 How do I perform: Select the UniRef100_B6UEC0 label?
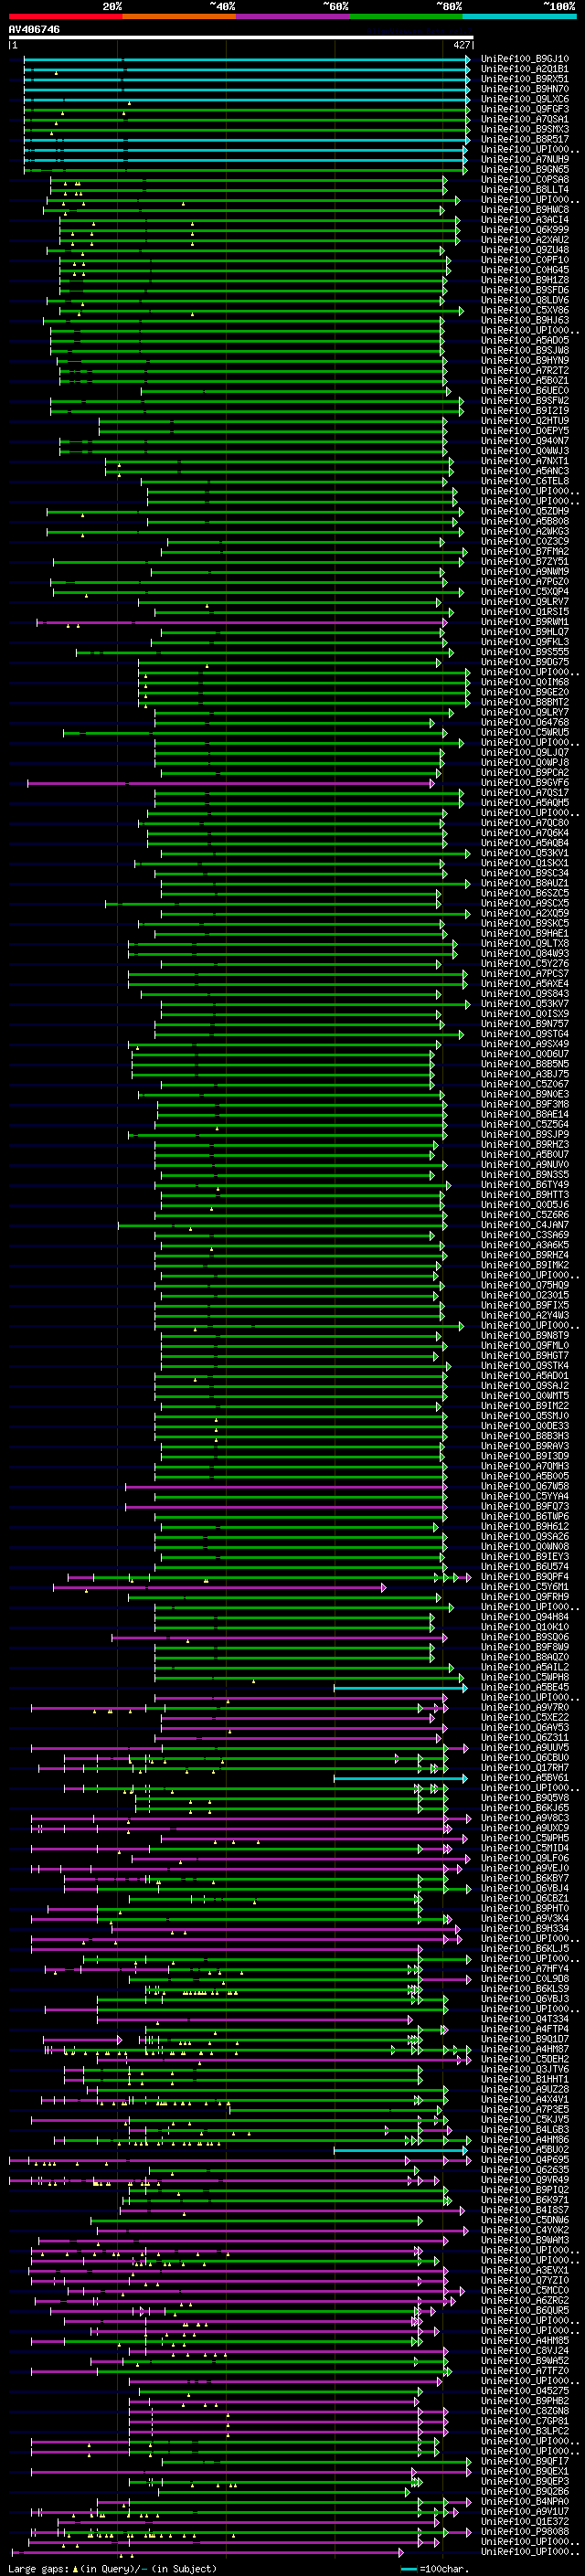click(x=524, y=391)
